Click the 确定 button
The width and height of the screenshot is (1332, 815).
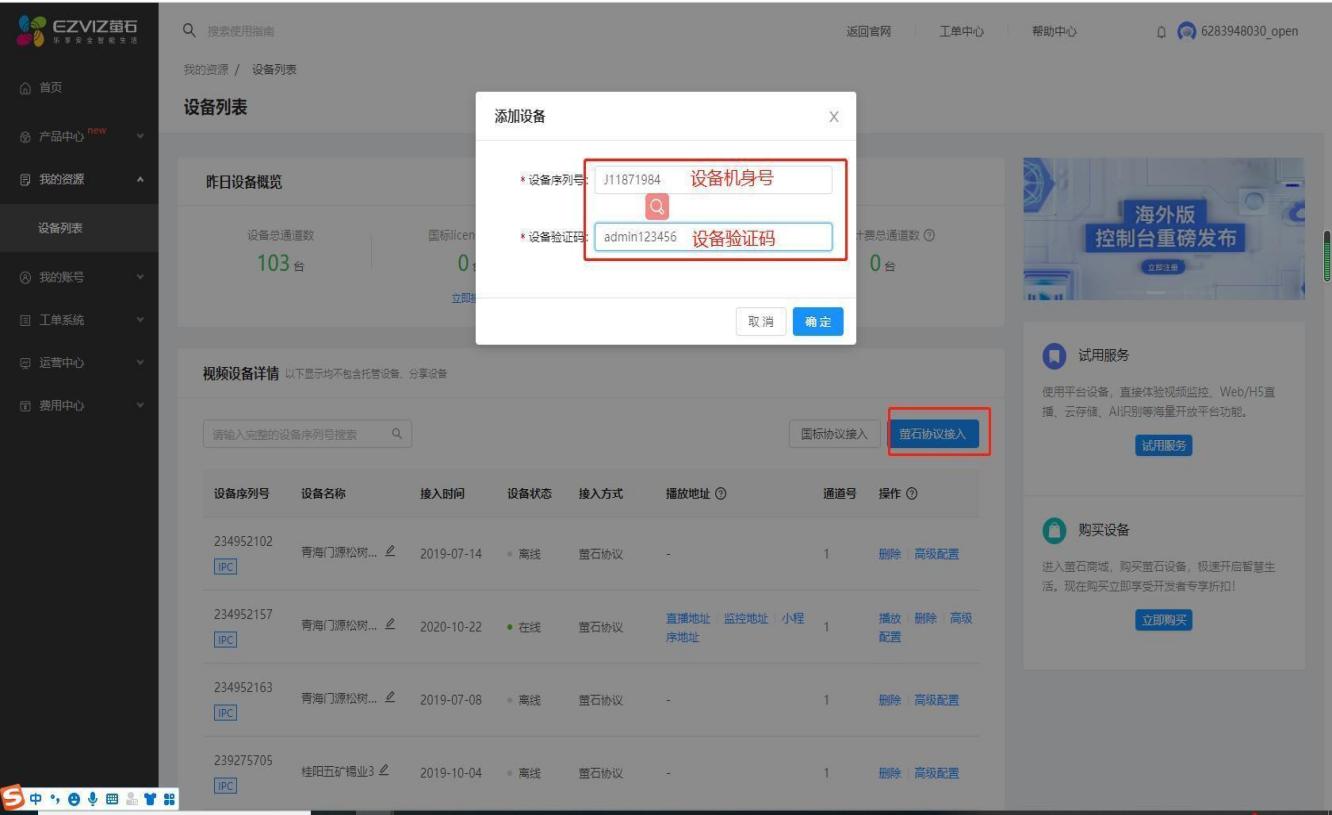817,323
